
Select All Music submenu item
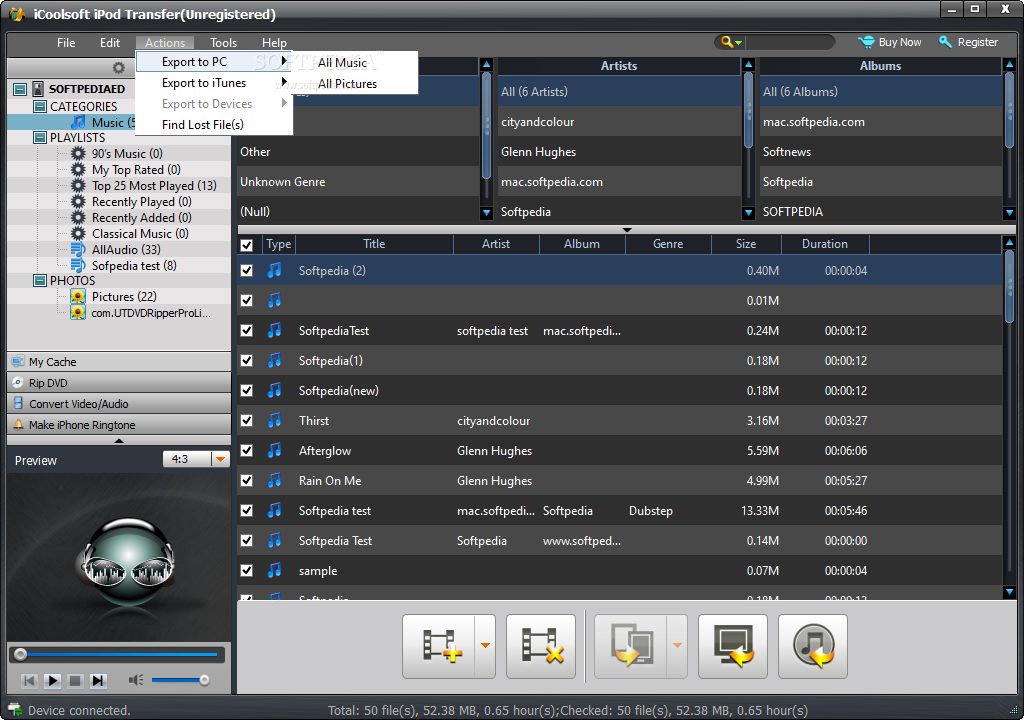[x=355, y=63]
